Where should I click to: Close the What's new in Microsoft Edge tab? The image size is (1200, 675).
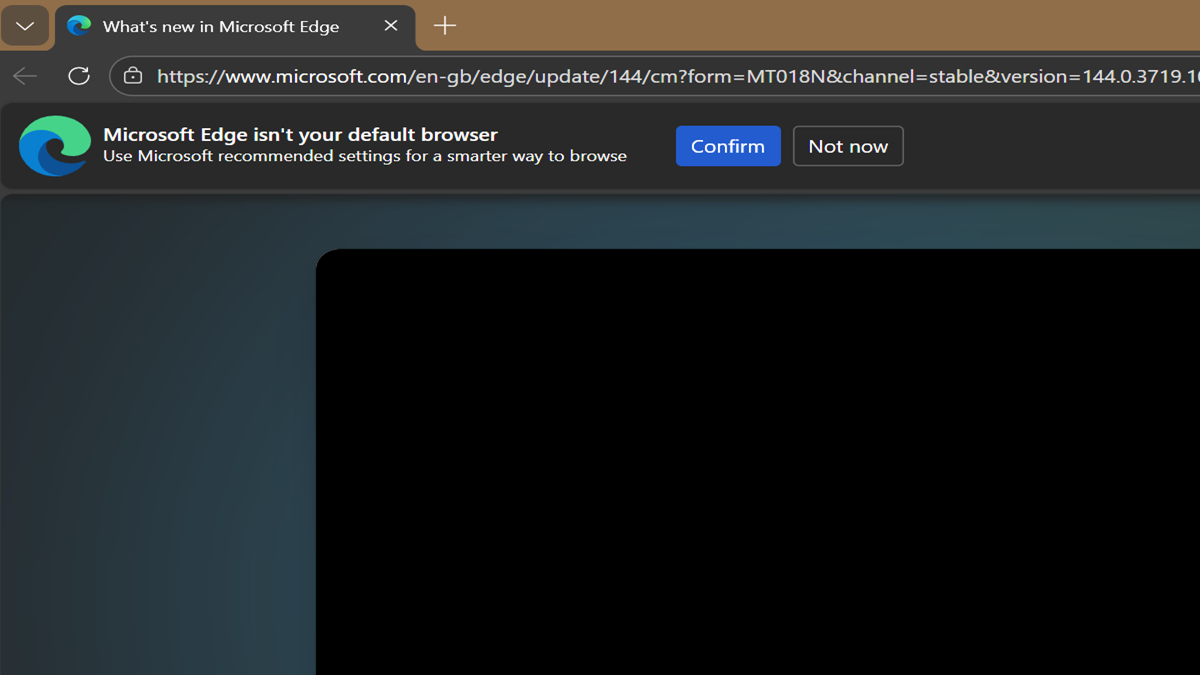click(x=391, y=26)
